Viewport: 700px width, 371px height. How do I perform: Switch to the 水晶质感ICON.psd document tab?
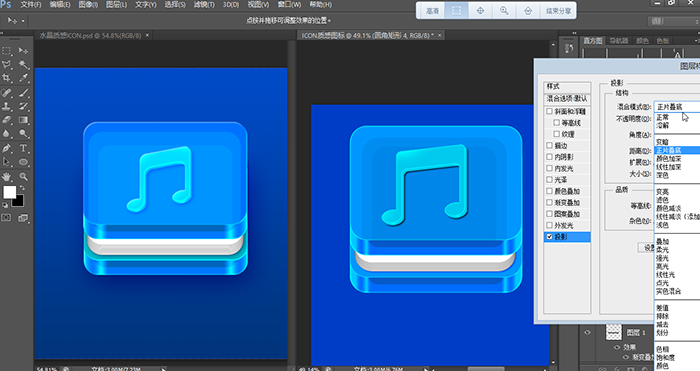tap(91, 35)
